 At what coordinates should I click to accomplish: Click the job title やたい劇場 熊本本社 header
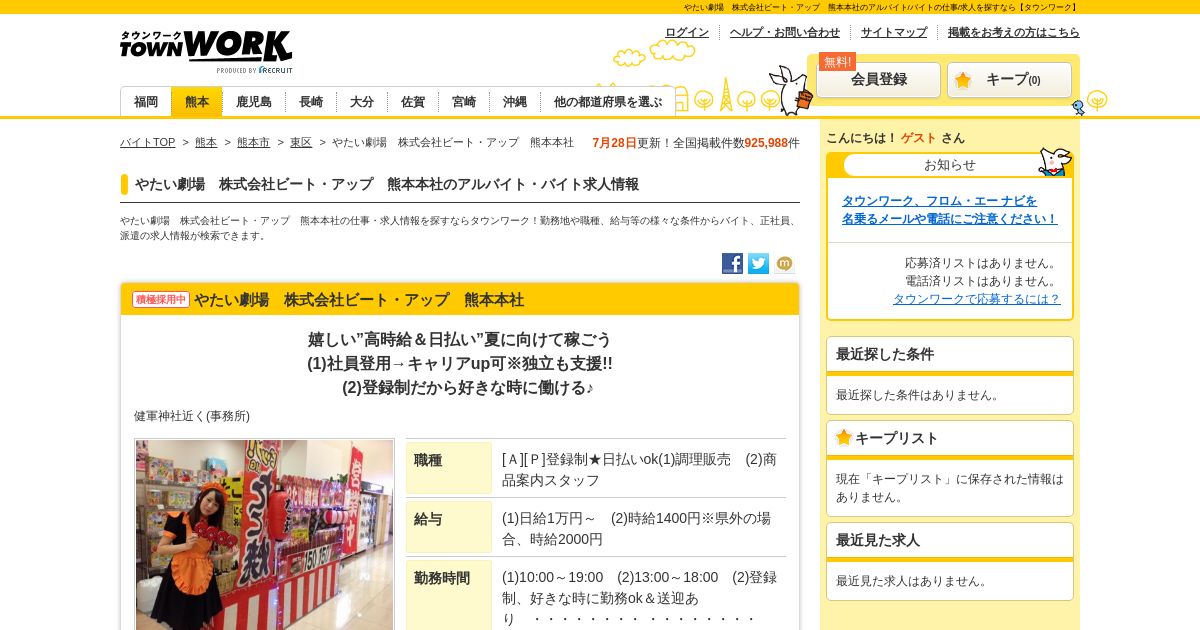[x=359, y=300]
